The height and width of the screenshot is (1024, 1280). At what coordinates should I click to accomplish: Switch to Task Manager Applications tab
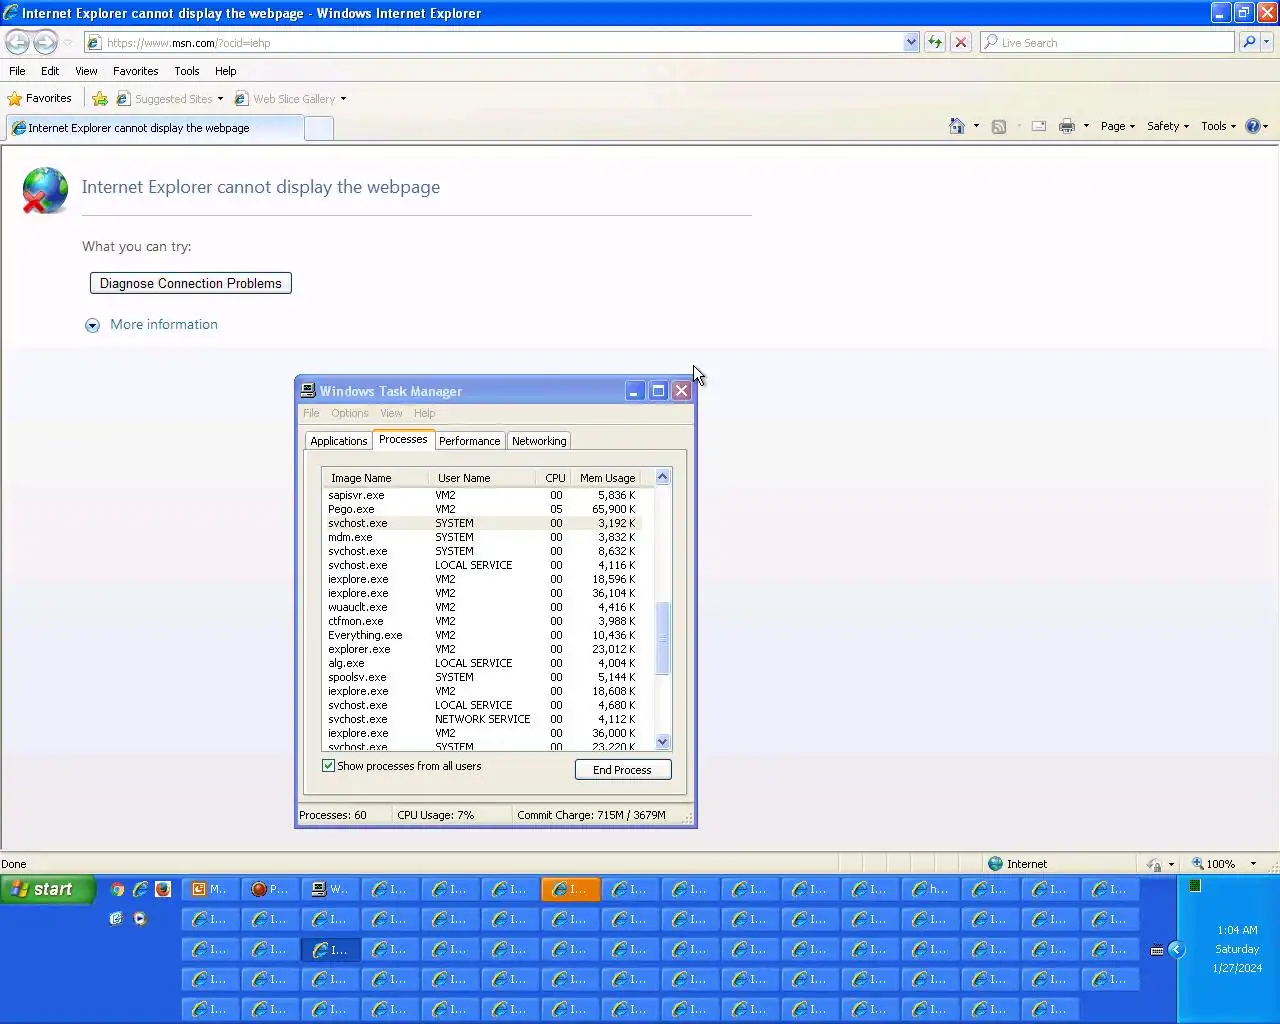pos(338,441)
